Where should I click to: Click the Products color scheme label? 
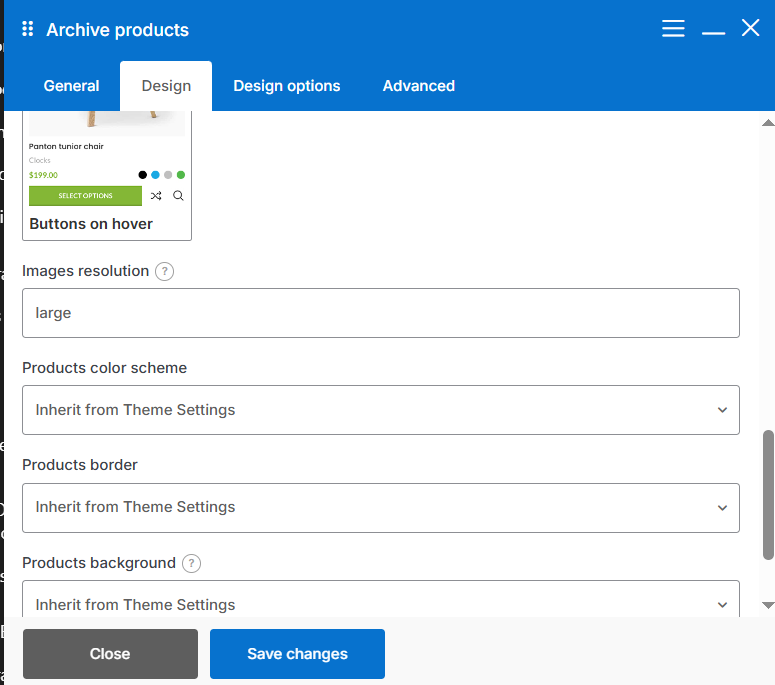point(104,368)
